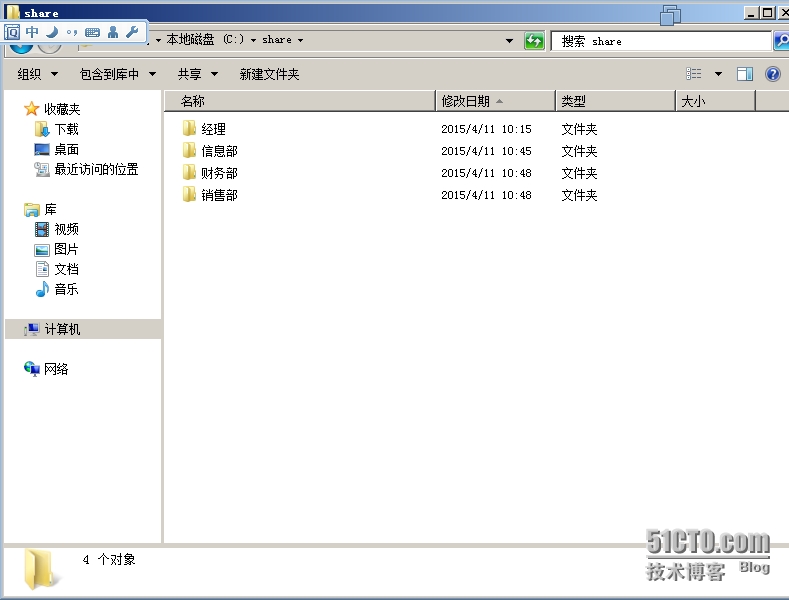Expand address bar history dropdown
The width and height of the screenshot is (789, 600).
509,40
